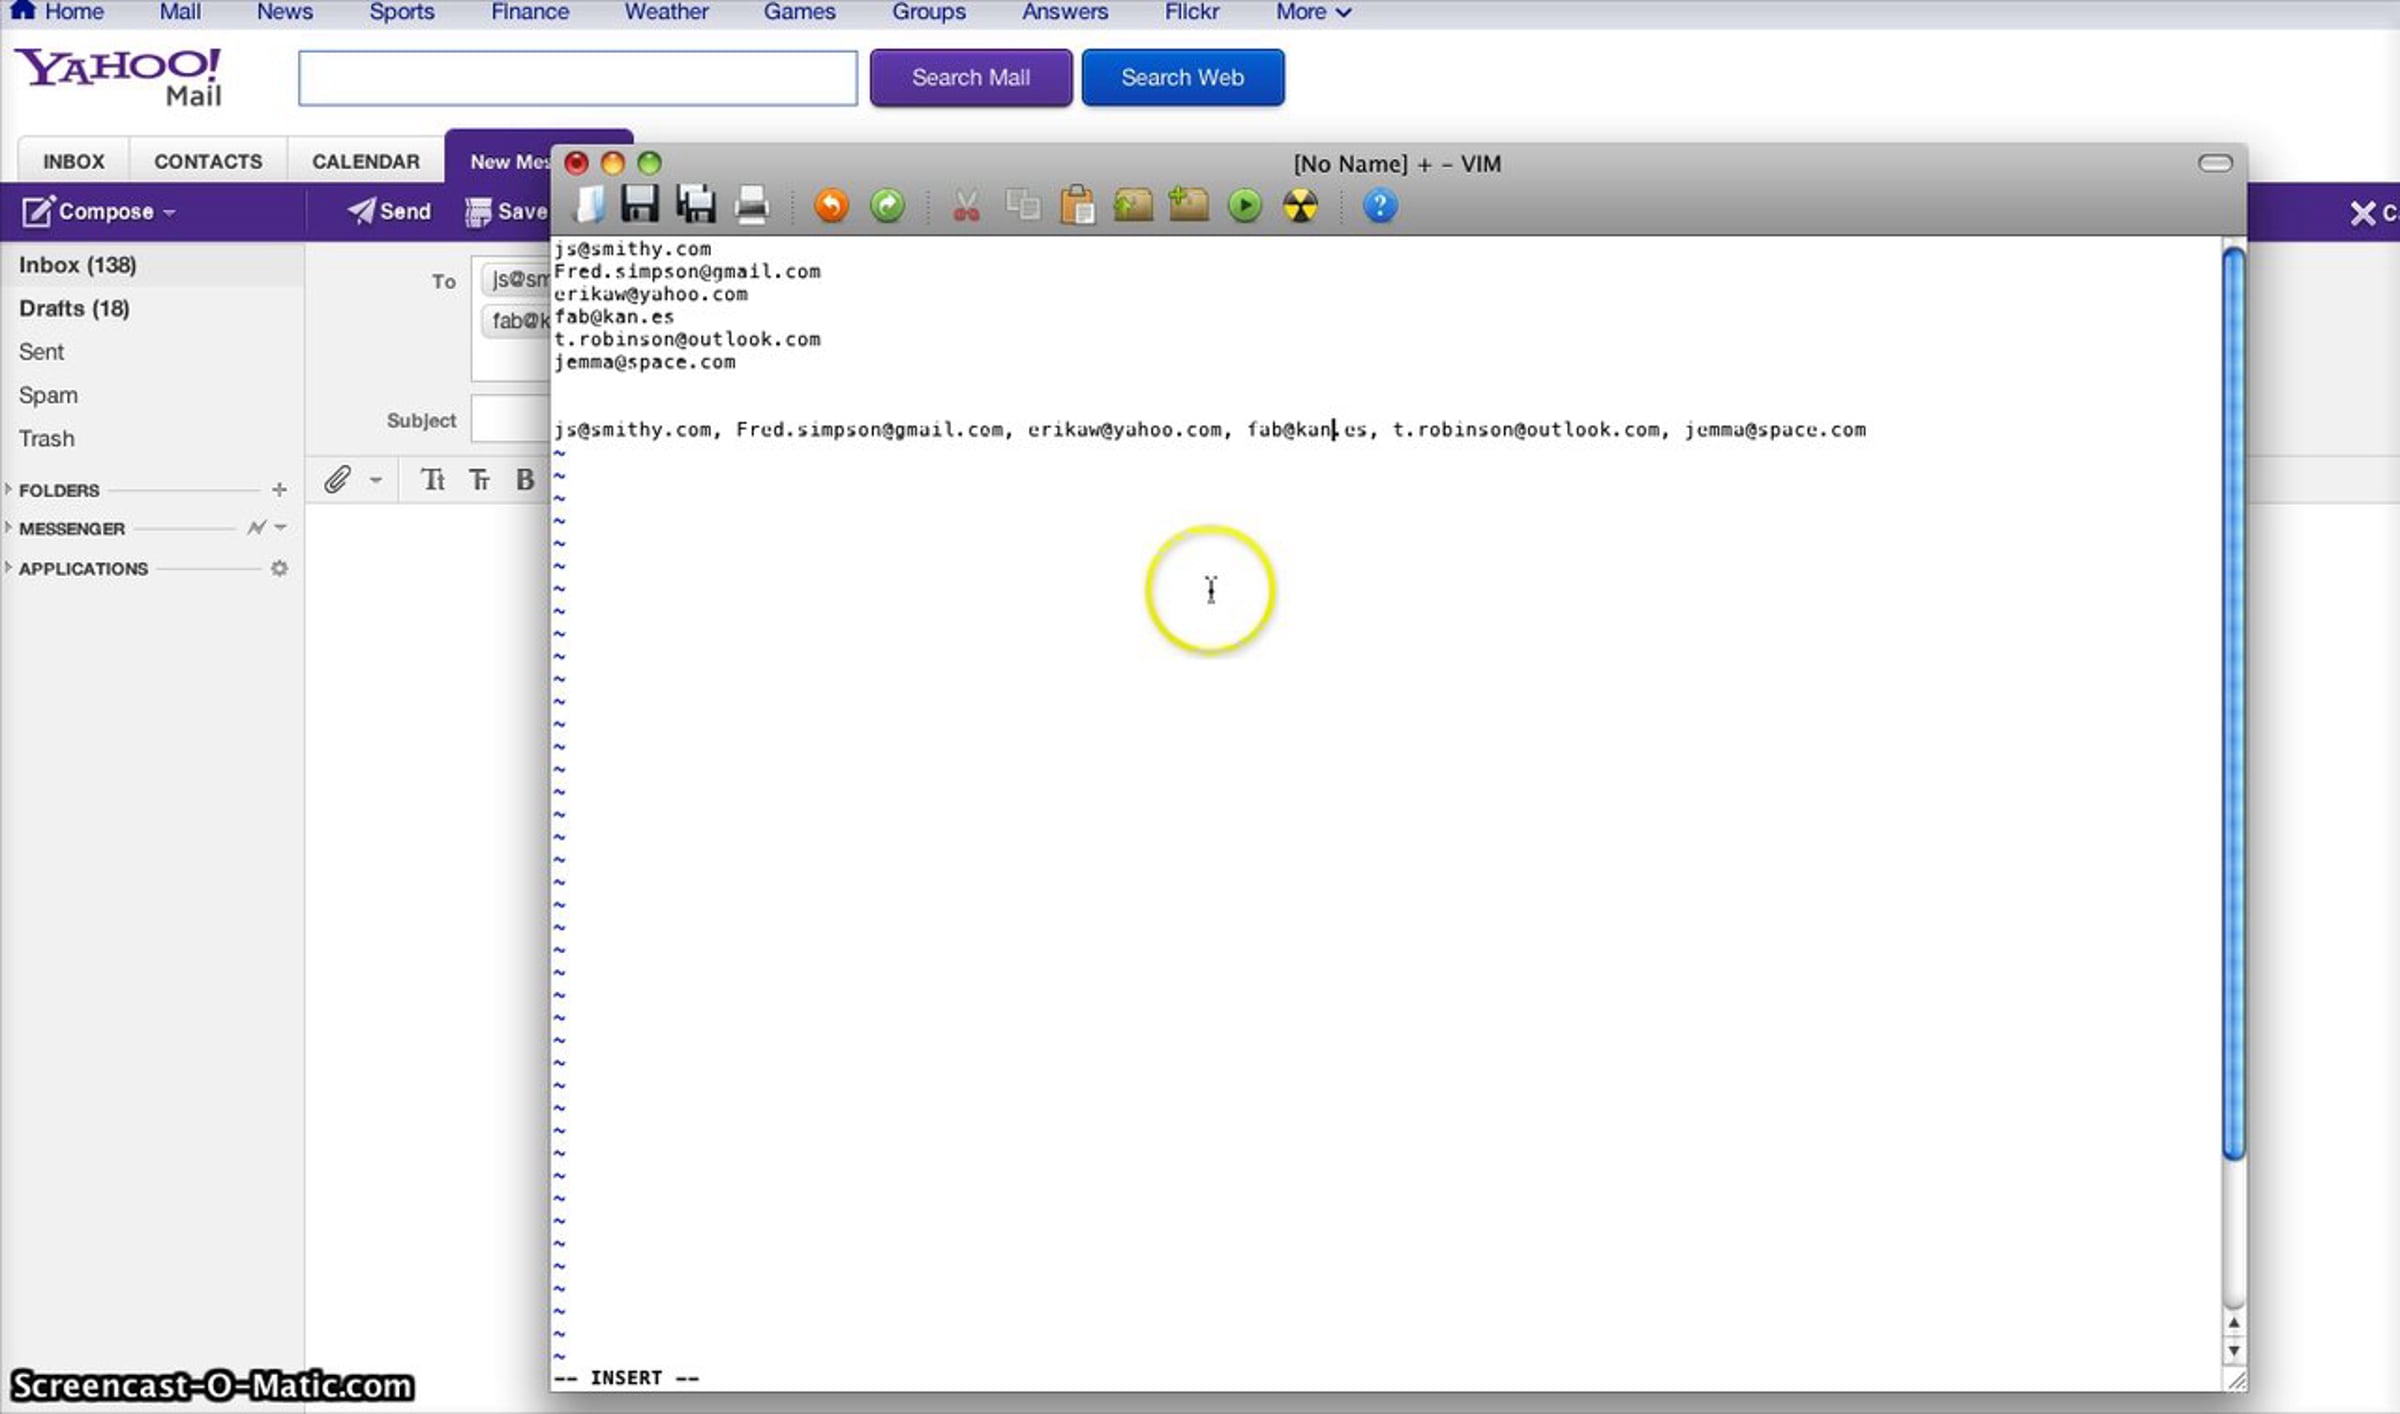Go to Yahoo Weather link
The image size is (2400, 1414).
666,12
